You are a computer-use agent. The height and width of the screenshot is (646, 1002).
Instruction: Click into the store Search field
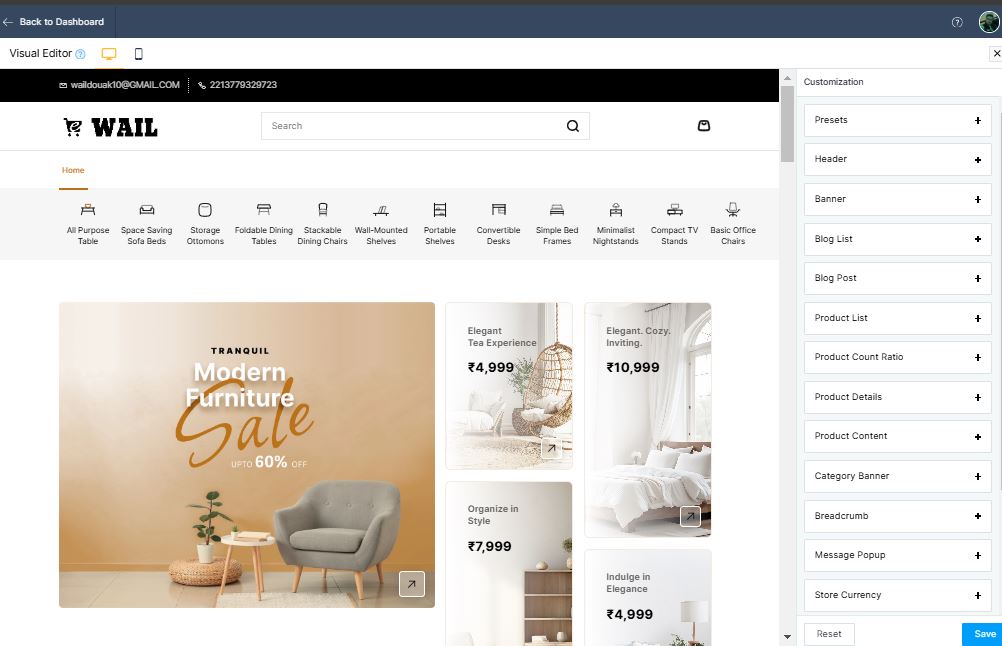coord(410,126)
